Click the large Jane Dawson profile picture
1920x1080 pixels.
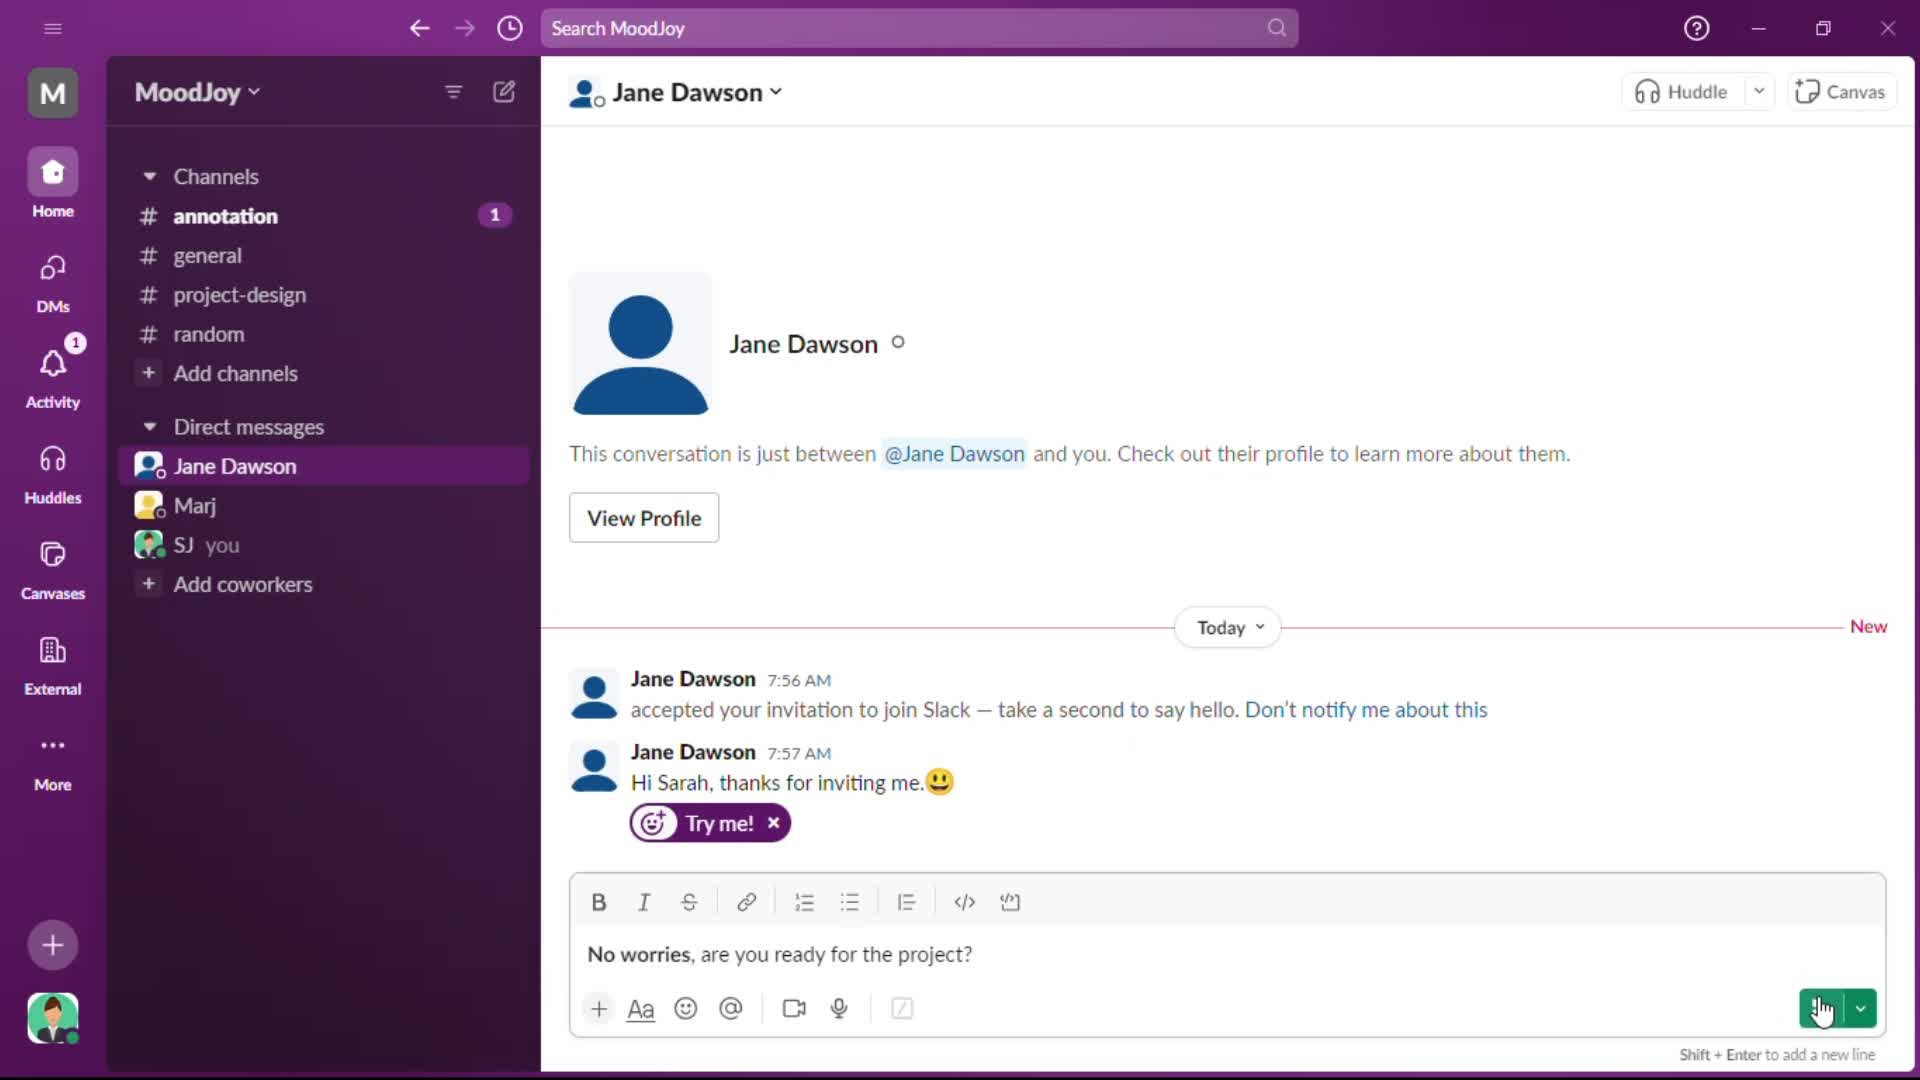click(x=640, y=344)
